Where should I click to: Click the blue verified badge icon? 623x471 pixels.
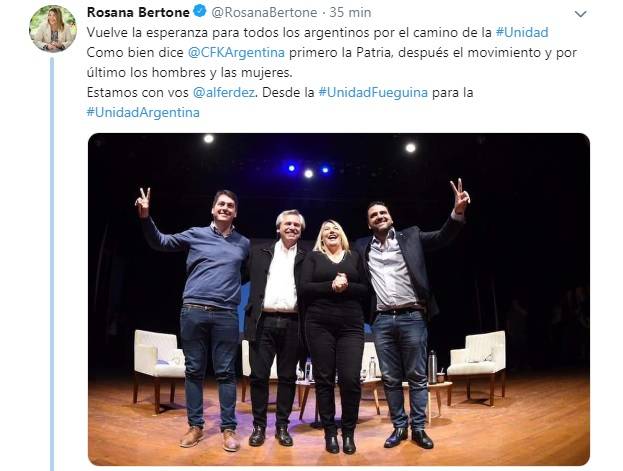click(x=200, y=12)
